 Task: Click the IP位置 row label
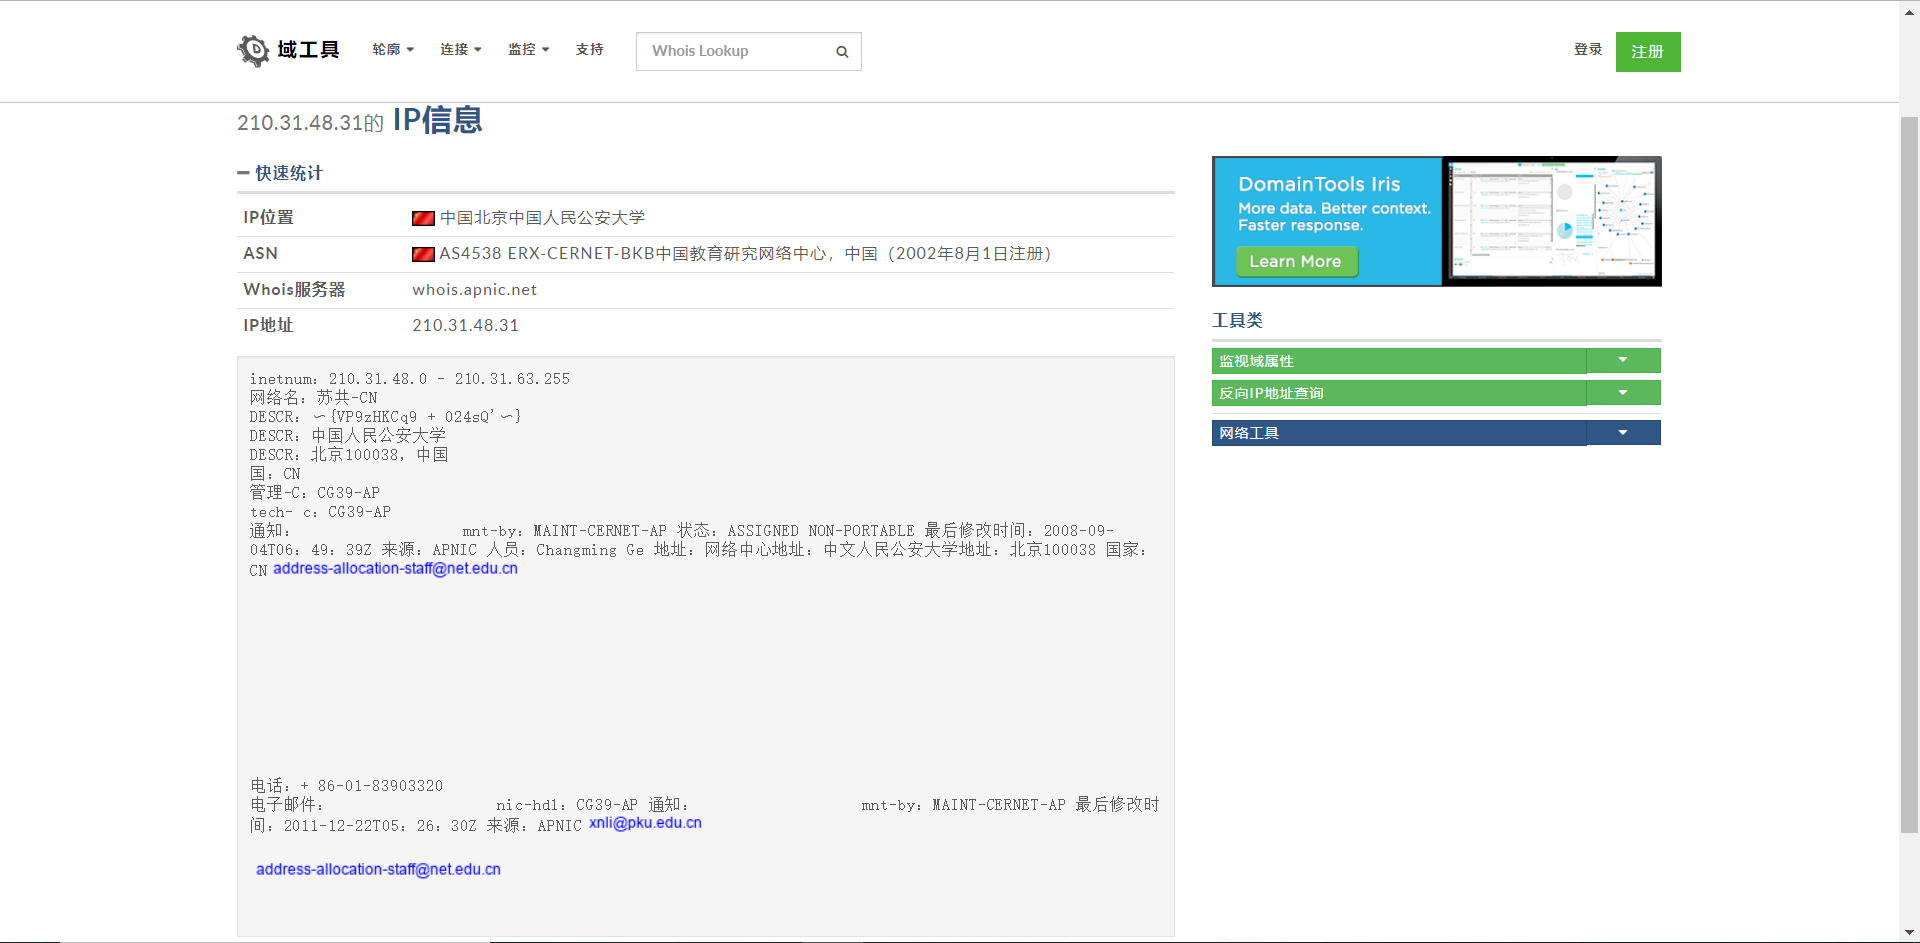point(268,218)
